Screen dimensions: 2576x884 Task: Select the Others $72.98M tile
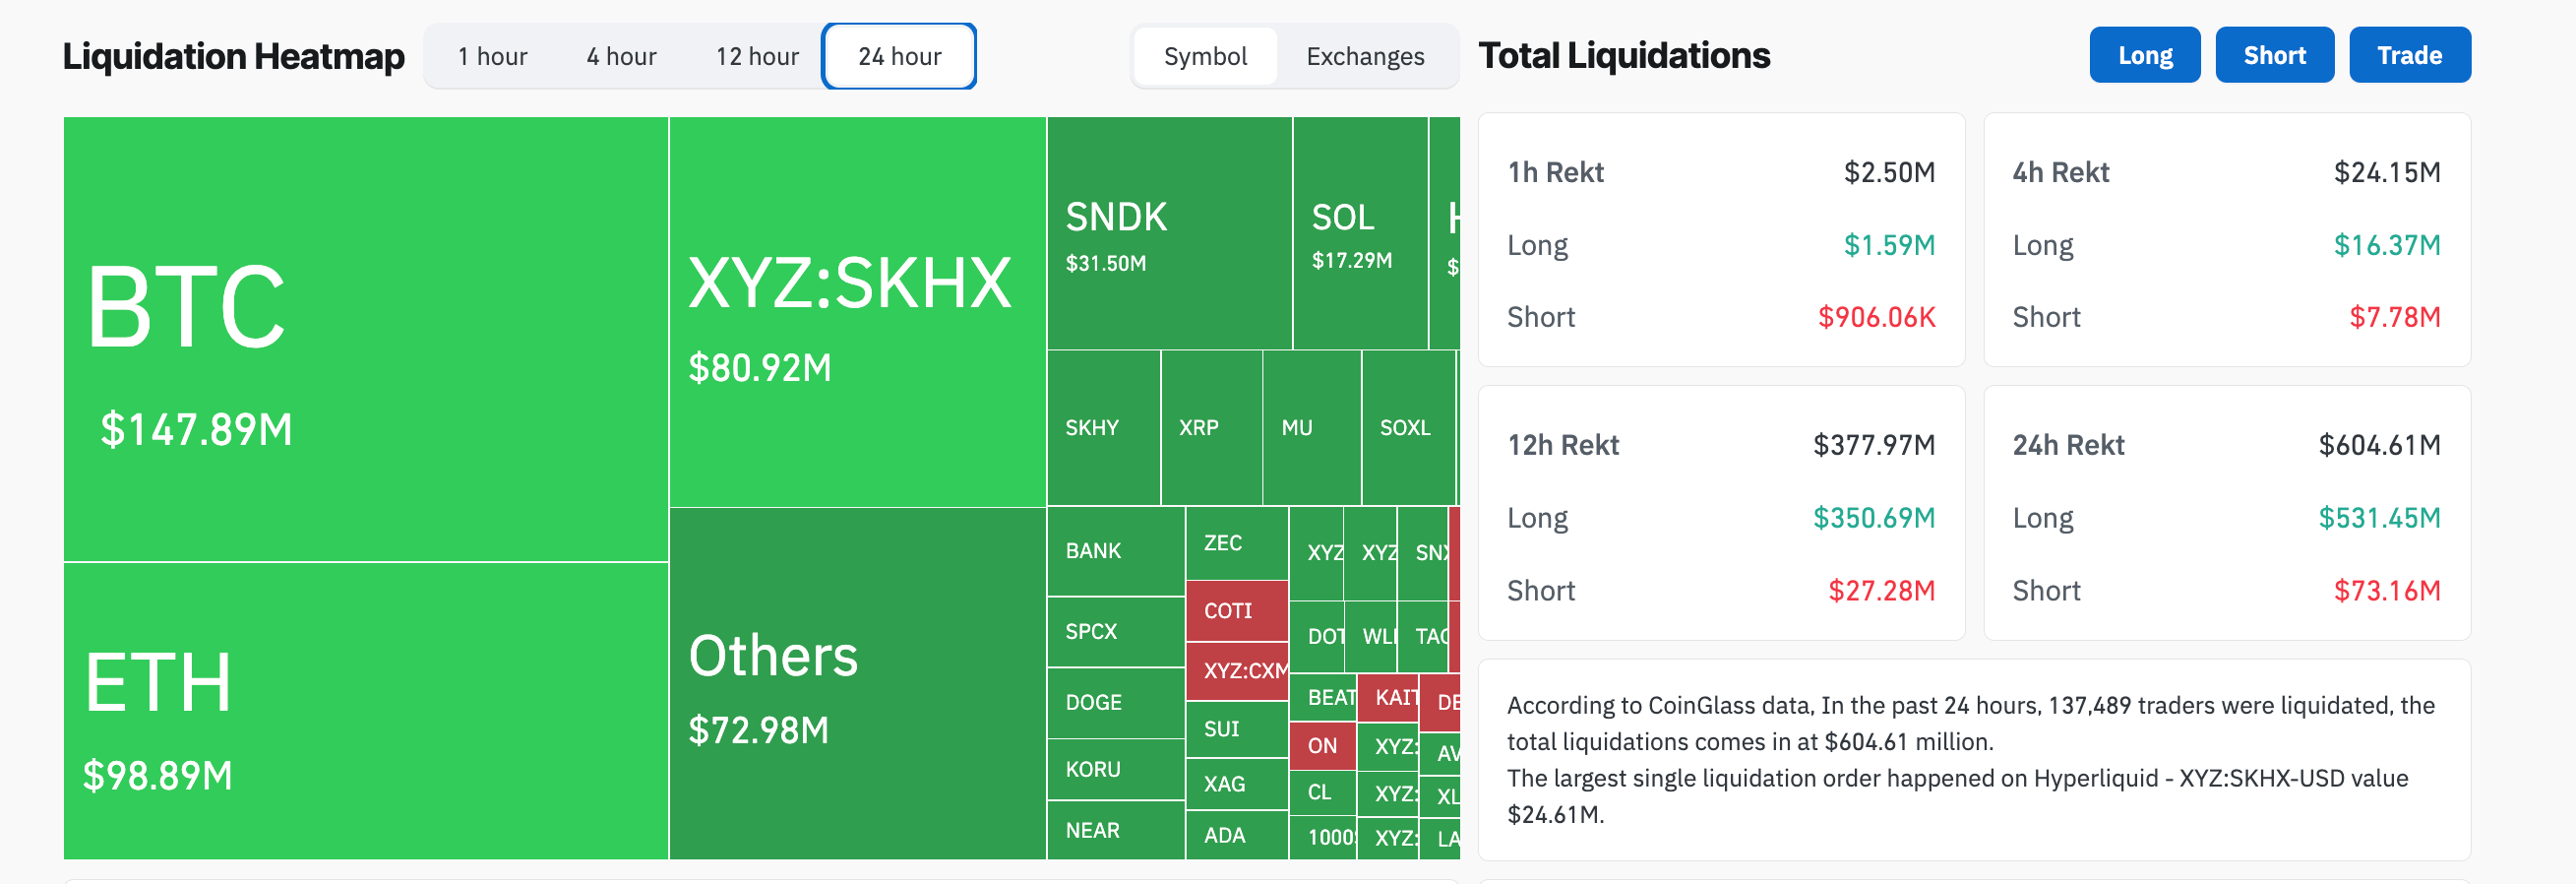[857, 684]
